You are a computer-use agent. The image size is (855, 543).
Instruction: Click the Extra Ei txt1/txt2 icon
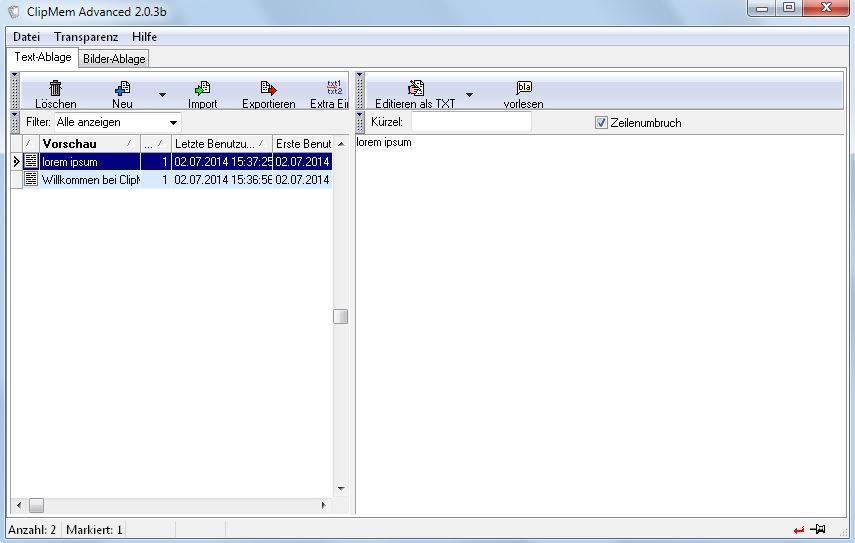(334, 87)
